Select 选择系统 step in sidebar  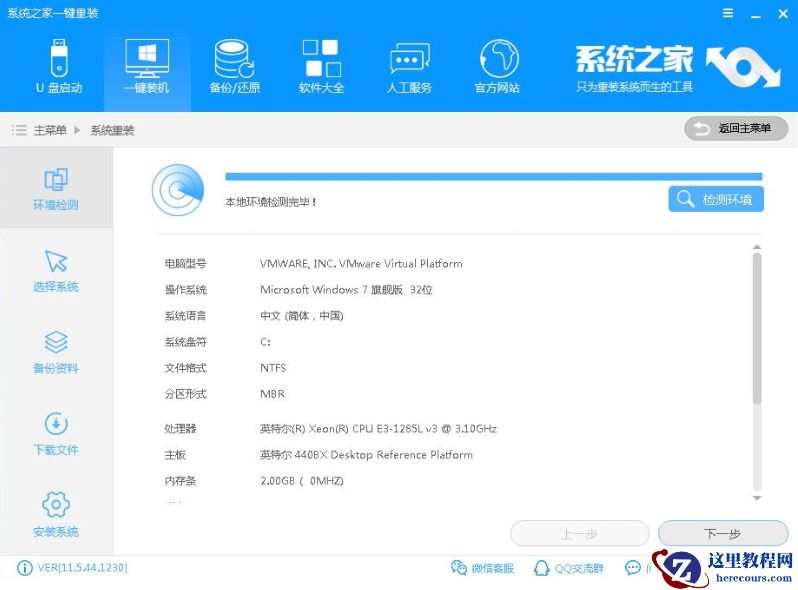56,271
